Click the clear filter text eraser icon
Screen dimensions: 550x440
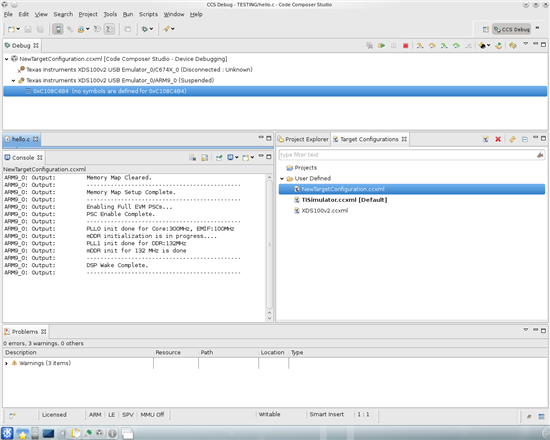(540, 155)
